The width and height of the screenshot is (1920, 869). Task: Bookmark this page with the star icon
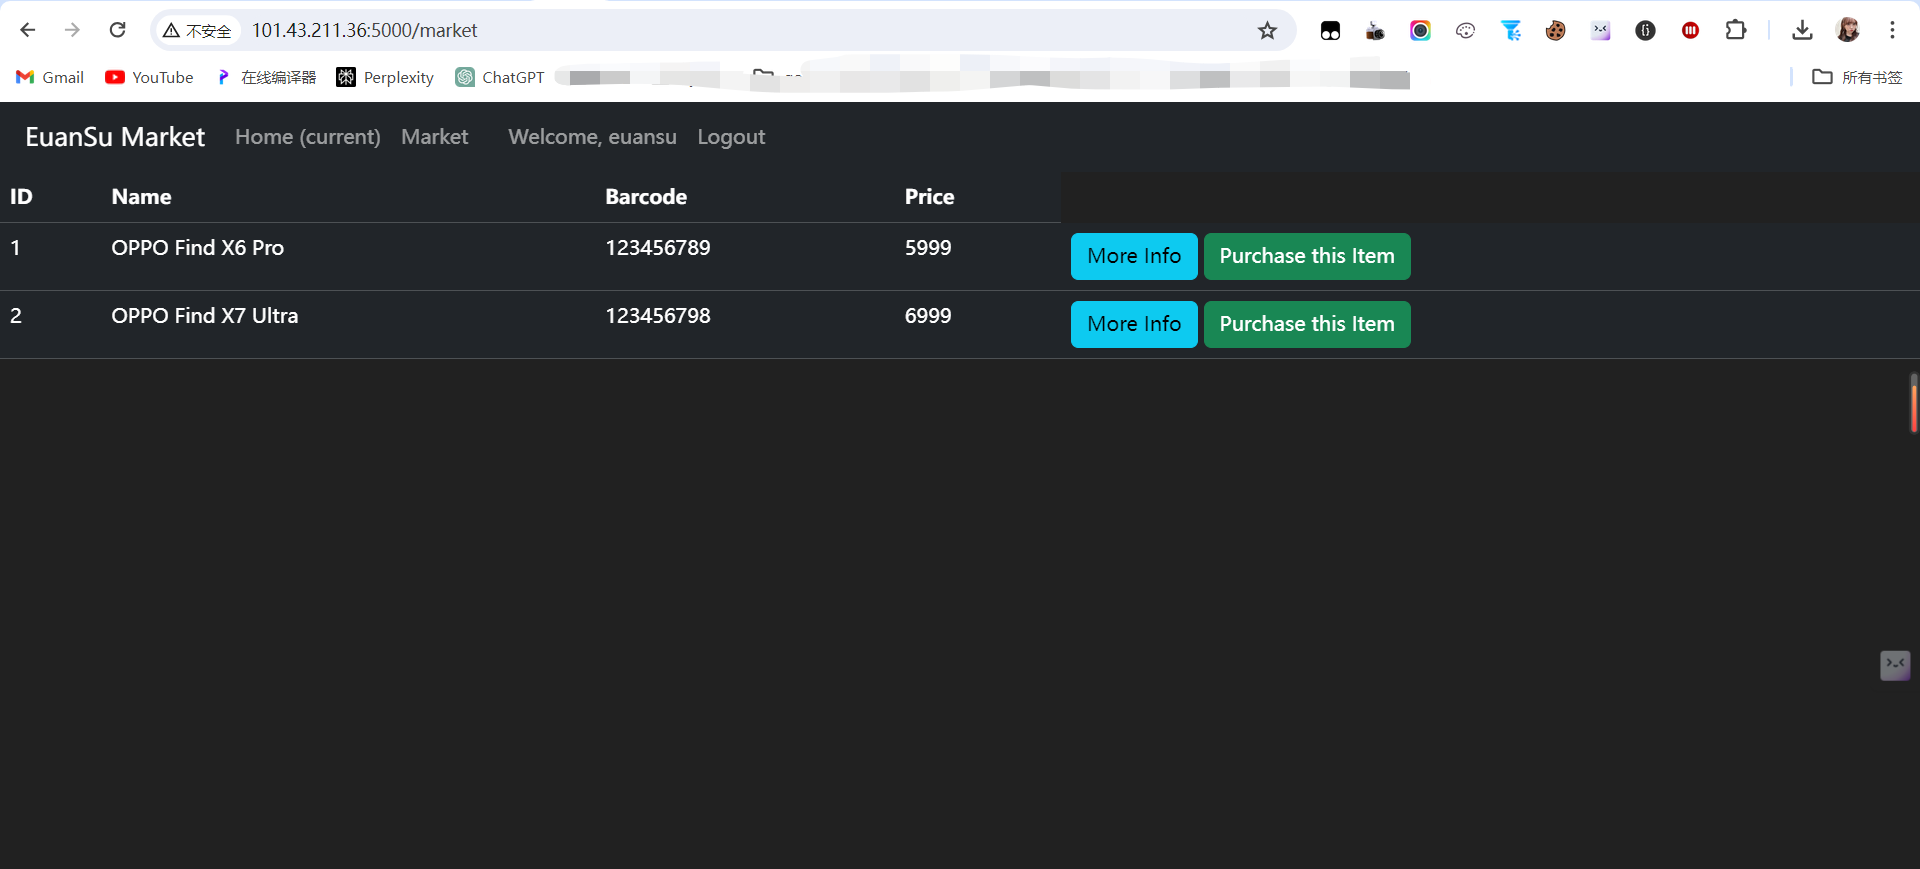(1267, 31)
